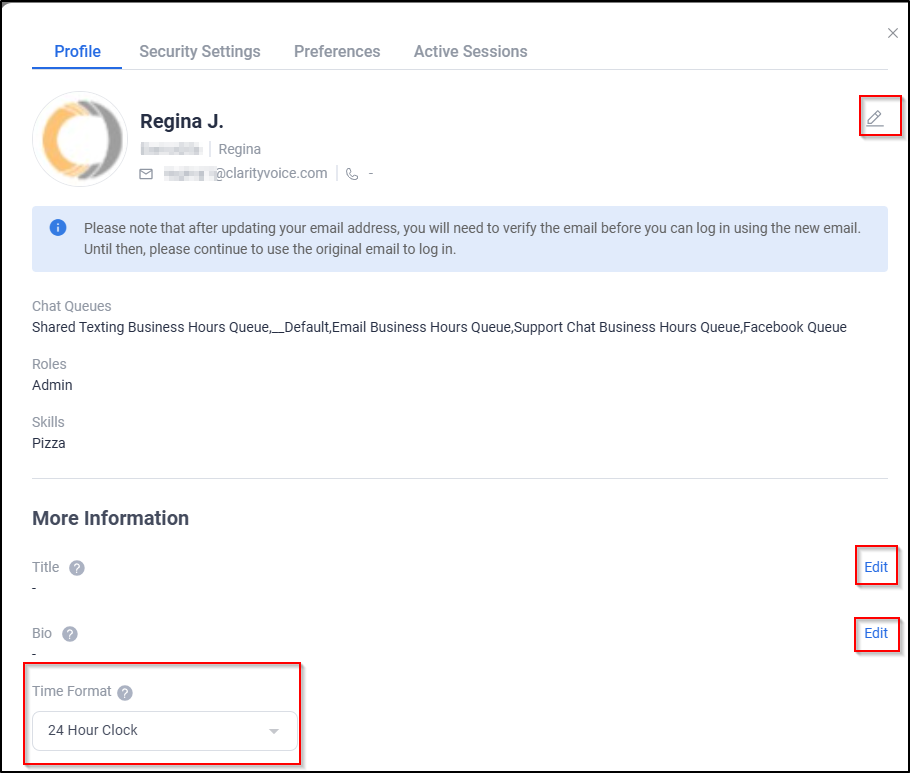Viewport: 910px width, 773px height.
Task: Click the Regina J. name heading
Action: [x=182, y=122]
